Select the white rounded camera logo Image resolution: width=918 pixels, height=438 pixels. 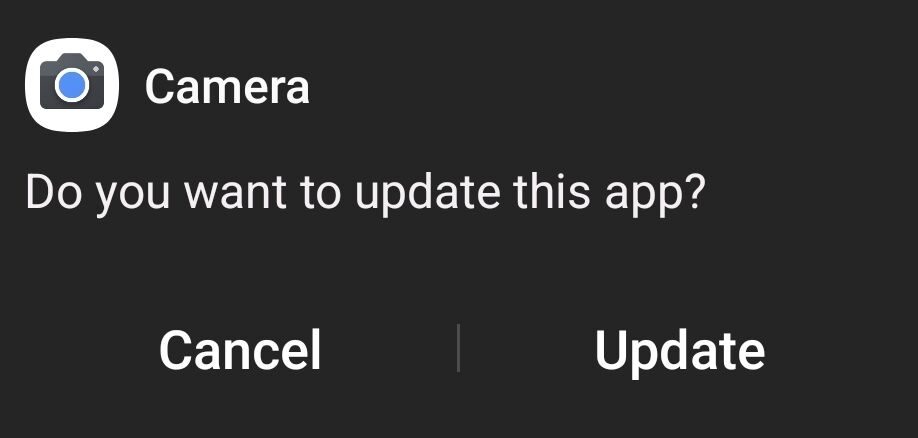(x=72, y=85)
